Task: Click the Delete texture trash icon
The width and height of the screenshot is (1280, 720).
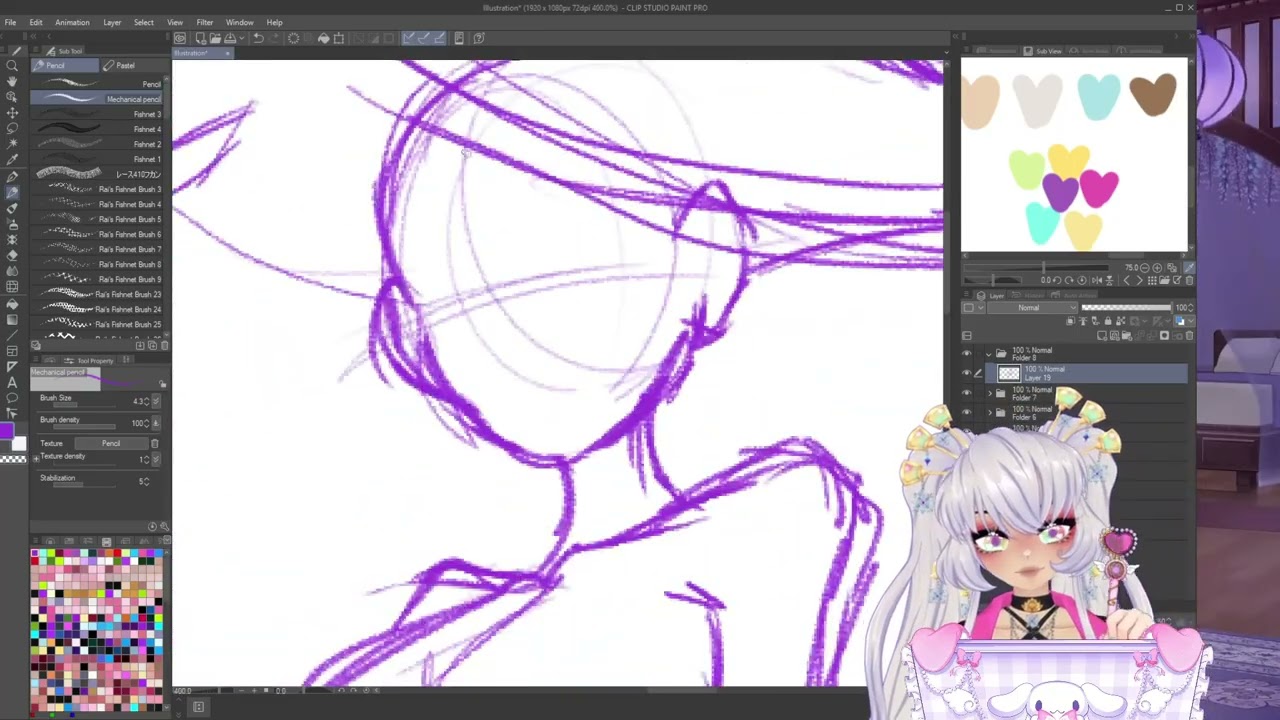Action: click(154, 443)
